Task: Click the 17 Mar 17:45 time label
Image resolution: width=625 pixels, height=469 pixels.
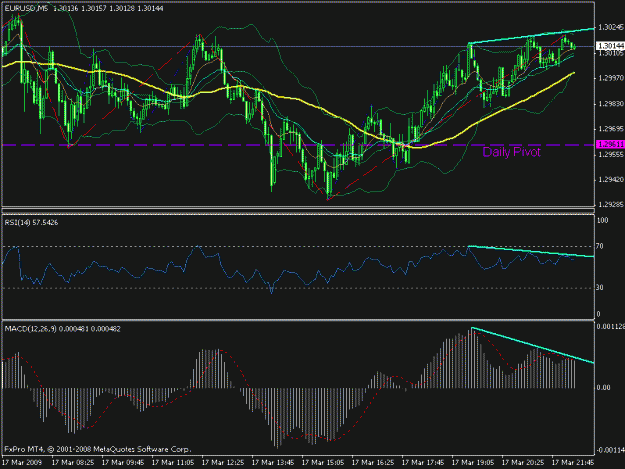Action: pos(423,463)
